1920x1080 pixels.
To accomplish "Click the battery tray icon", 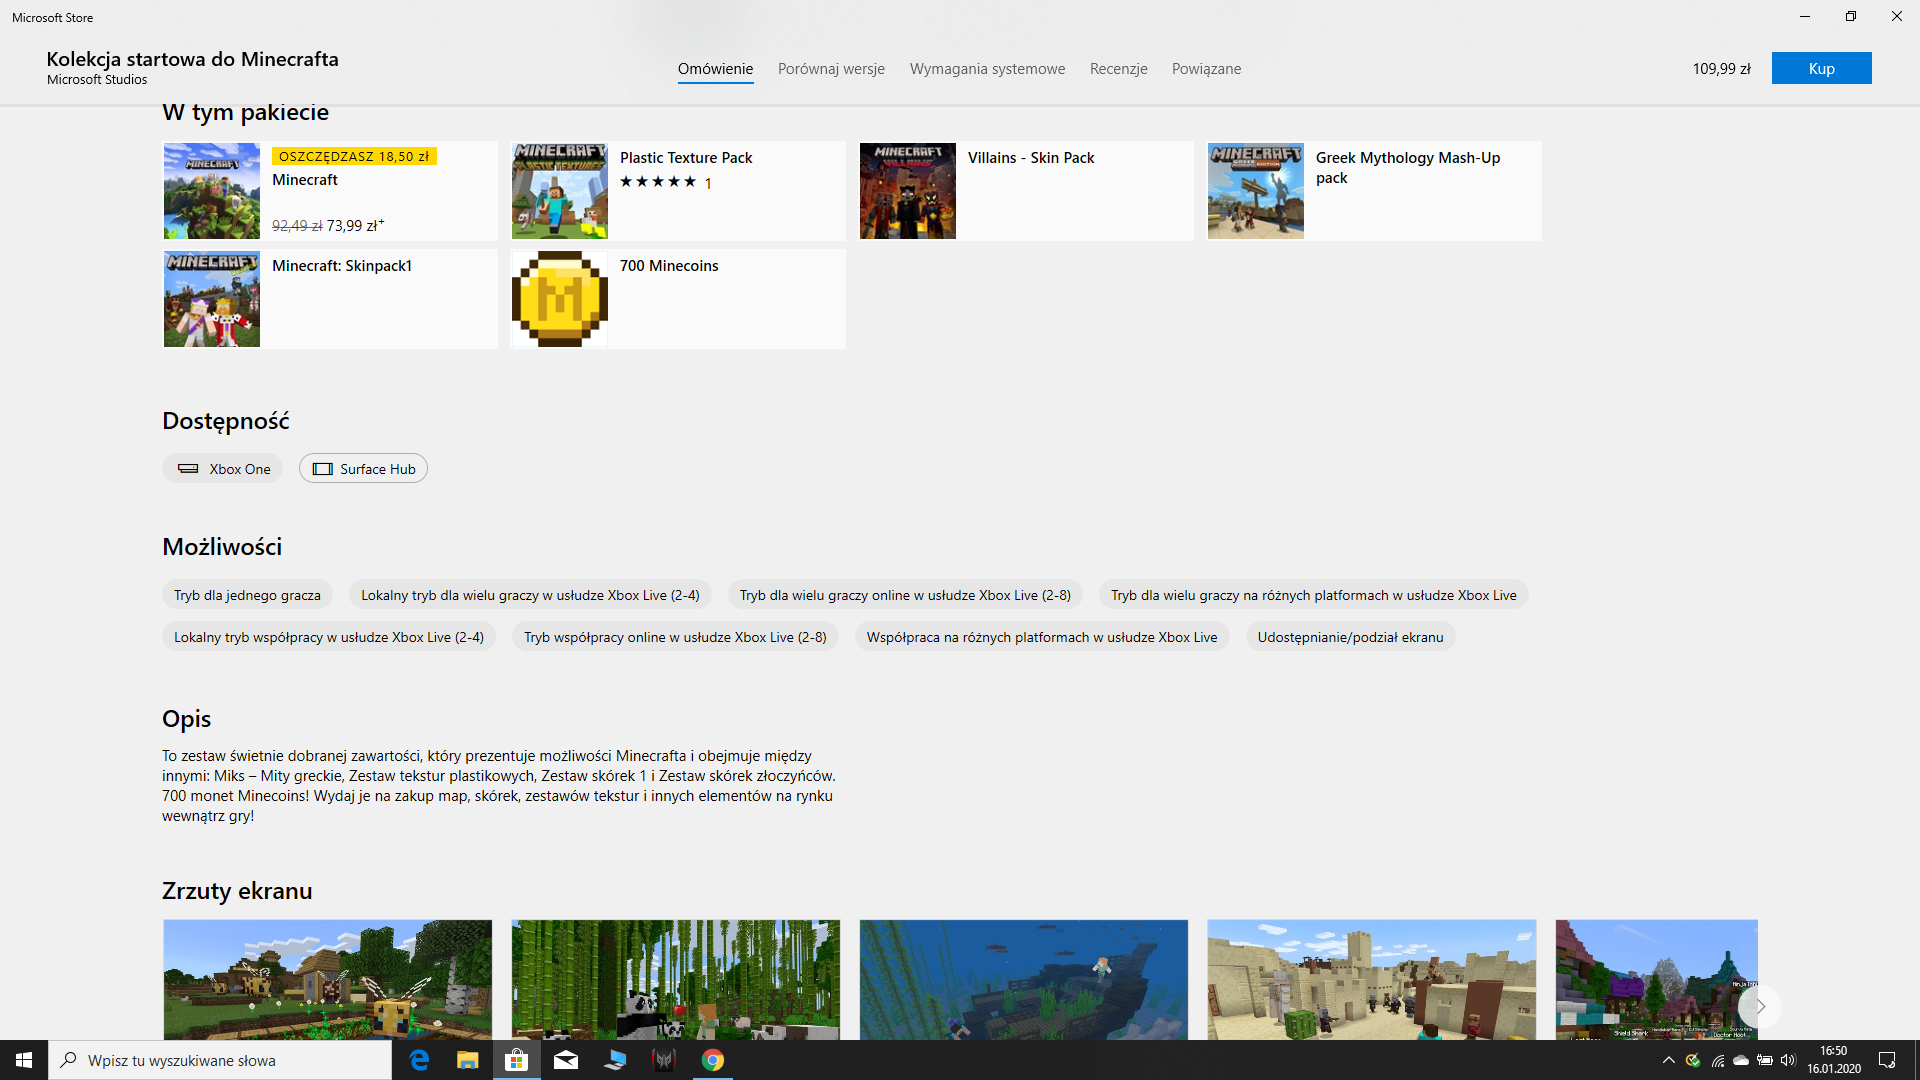I will [1765, 1060].
